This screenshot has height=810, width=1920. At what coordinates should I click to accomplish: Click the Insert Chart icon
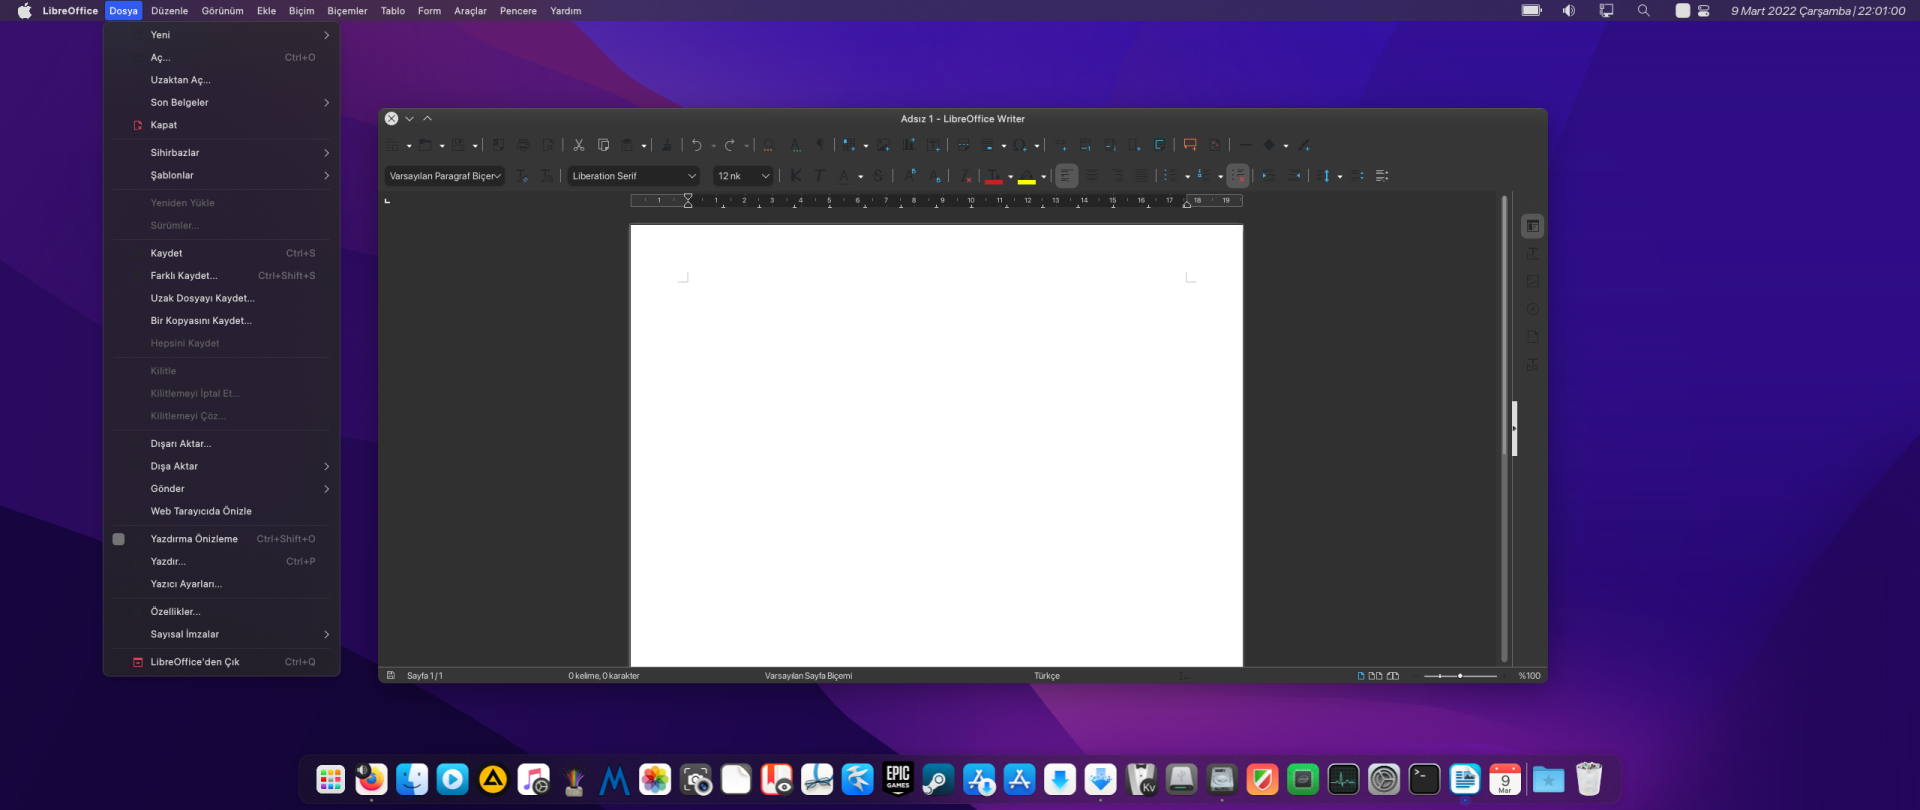pos(908,145)
